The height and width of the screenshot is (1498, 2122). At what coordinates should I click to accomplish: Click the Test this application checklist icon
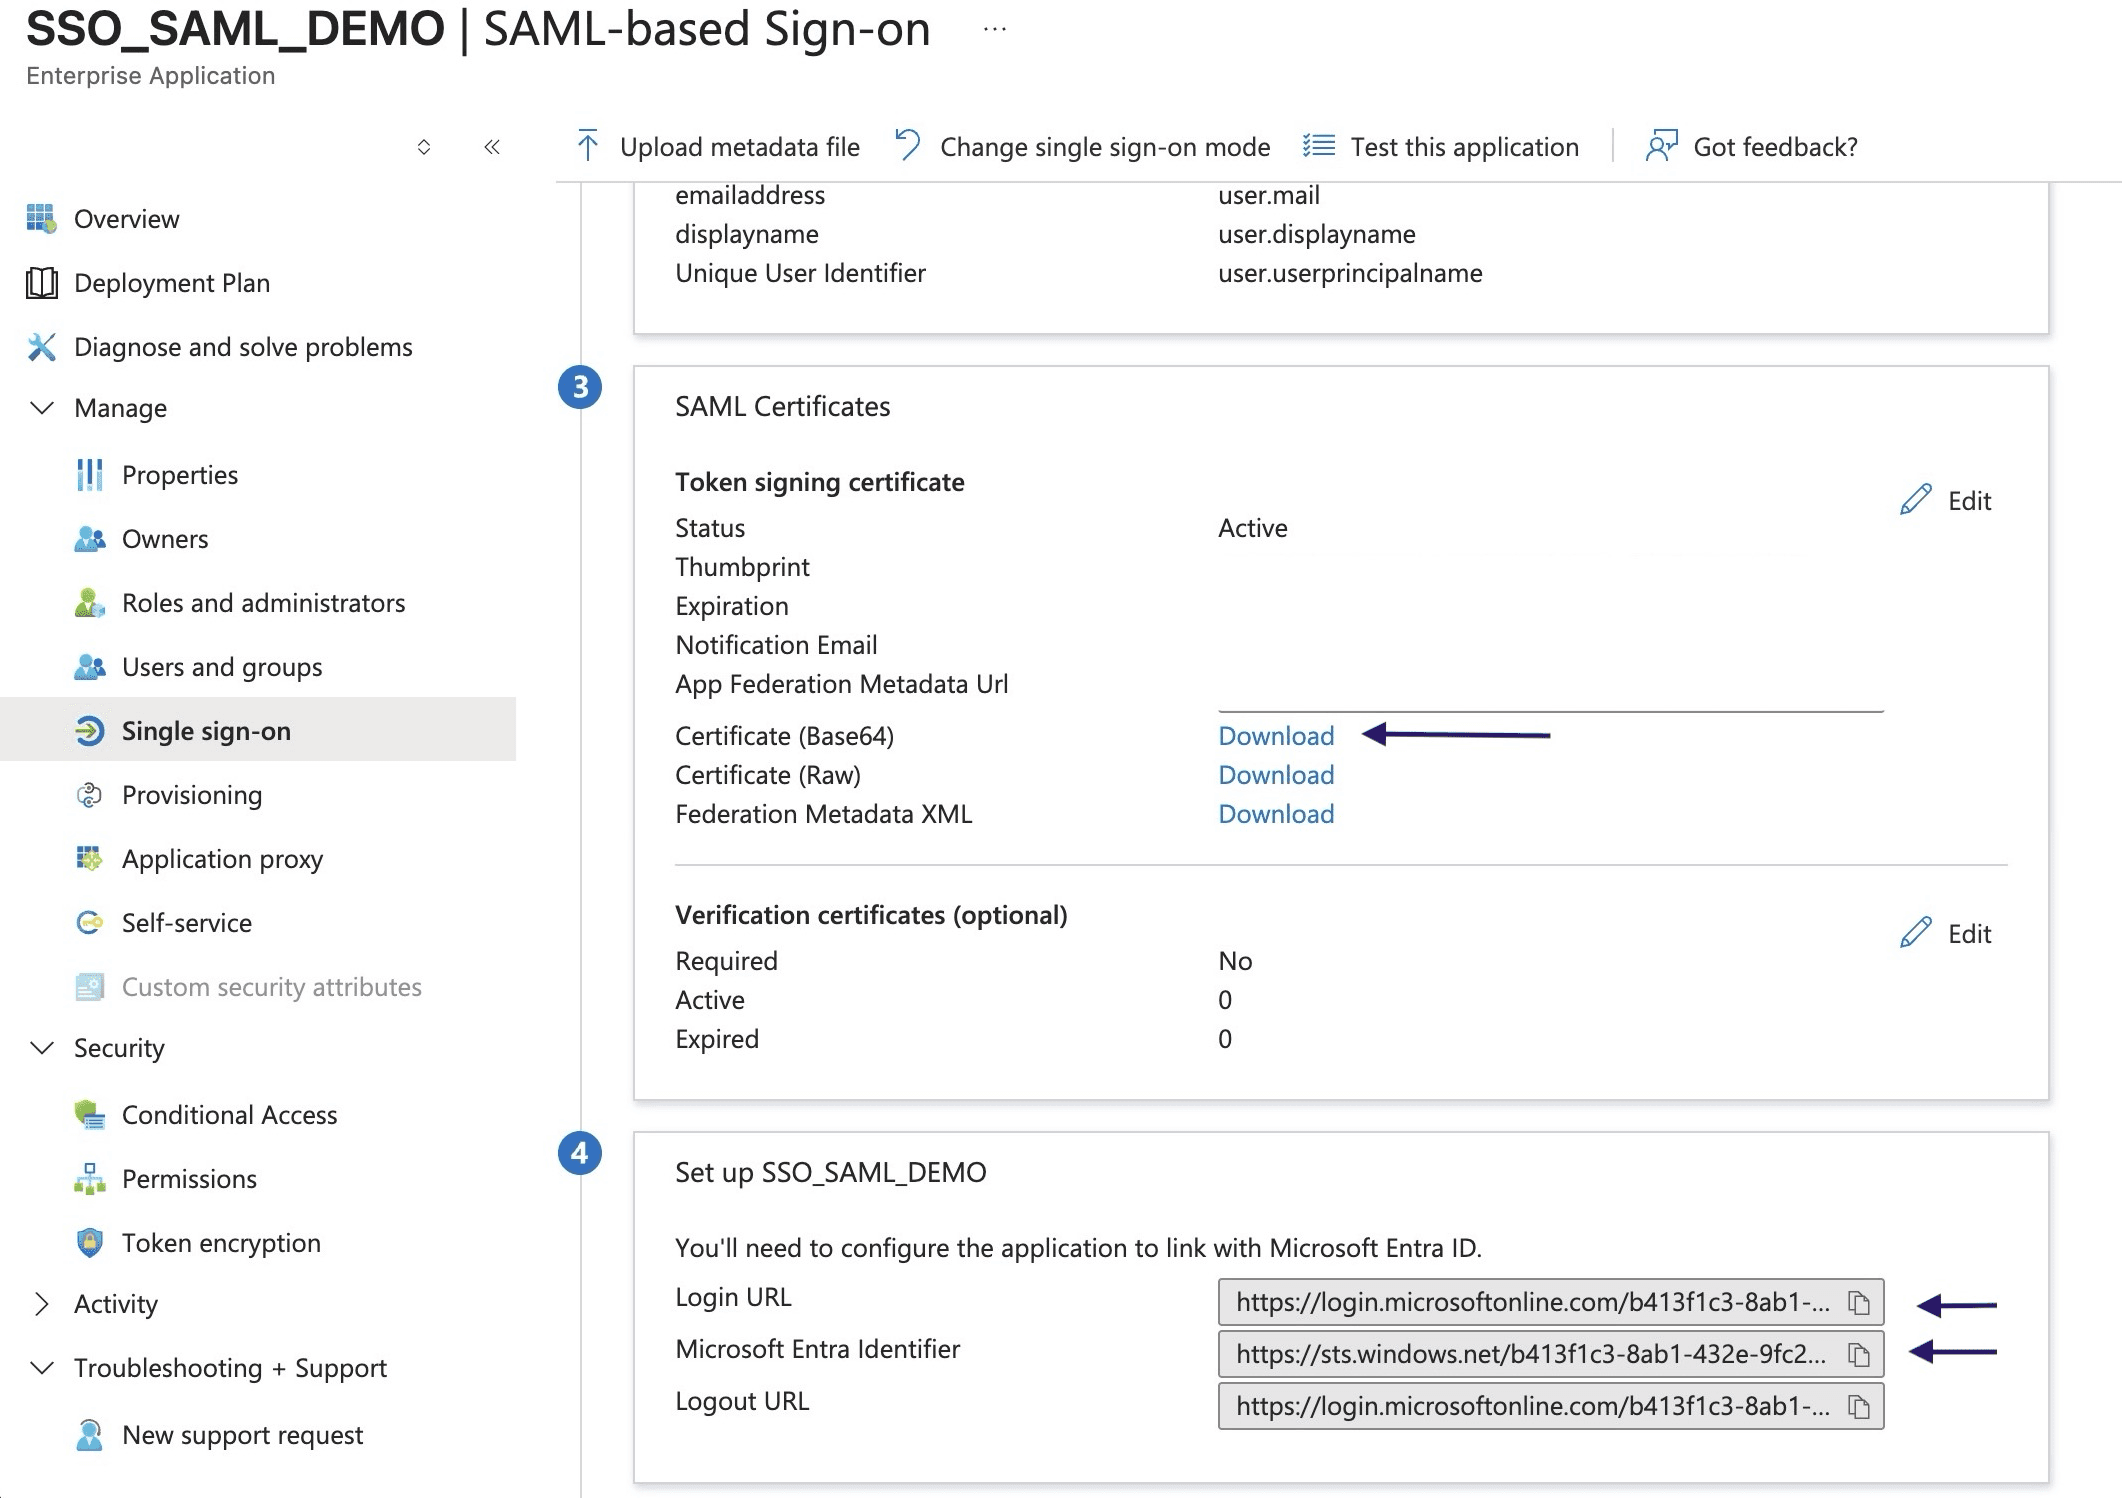click(1319, 146)
